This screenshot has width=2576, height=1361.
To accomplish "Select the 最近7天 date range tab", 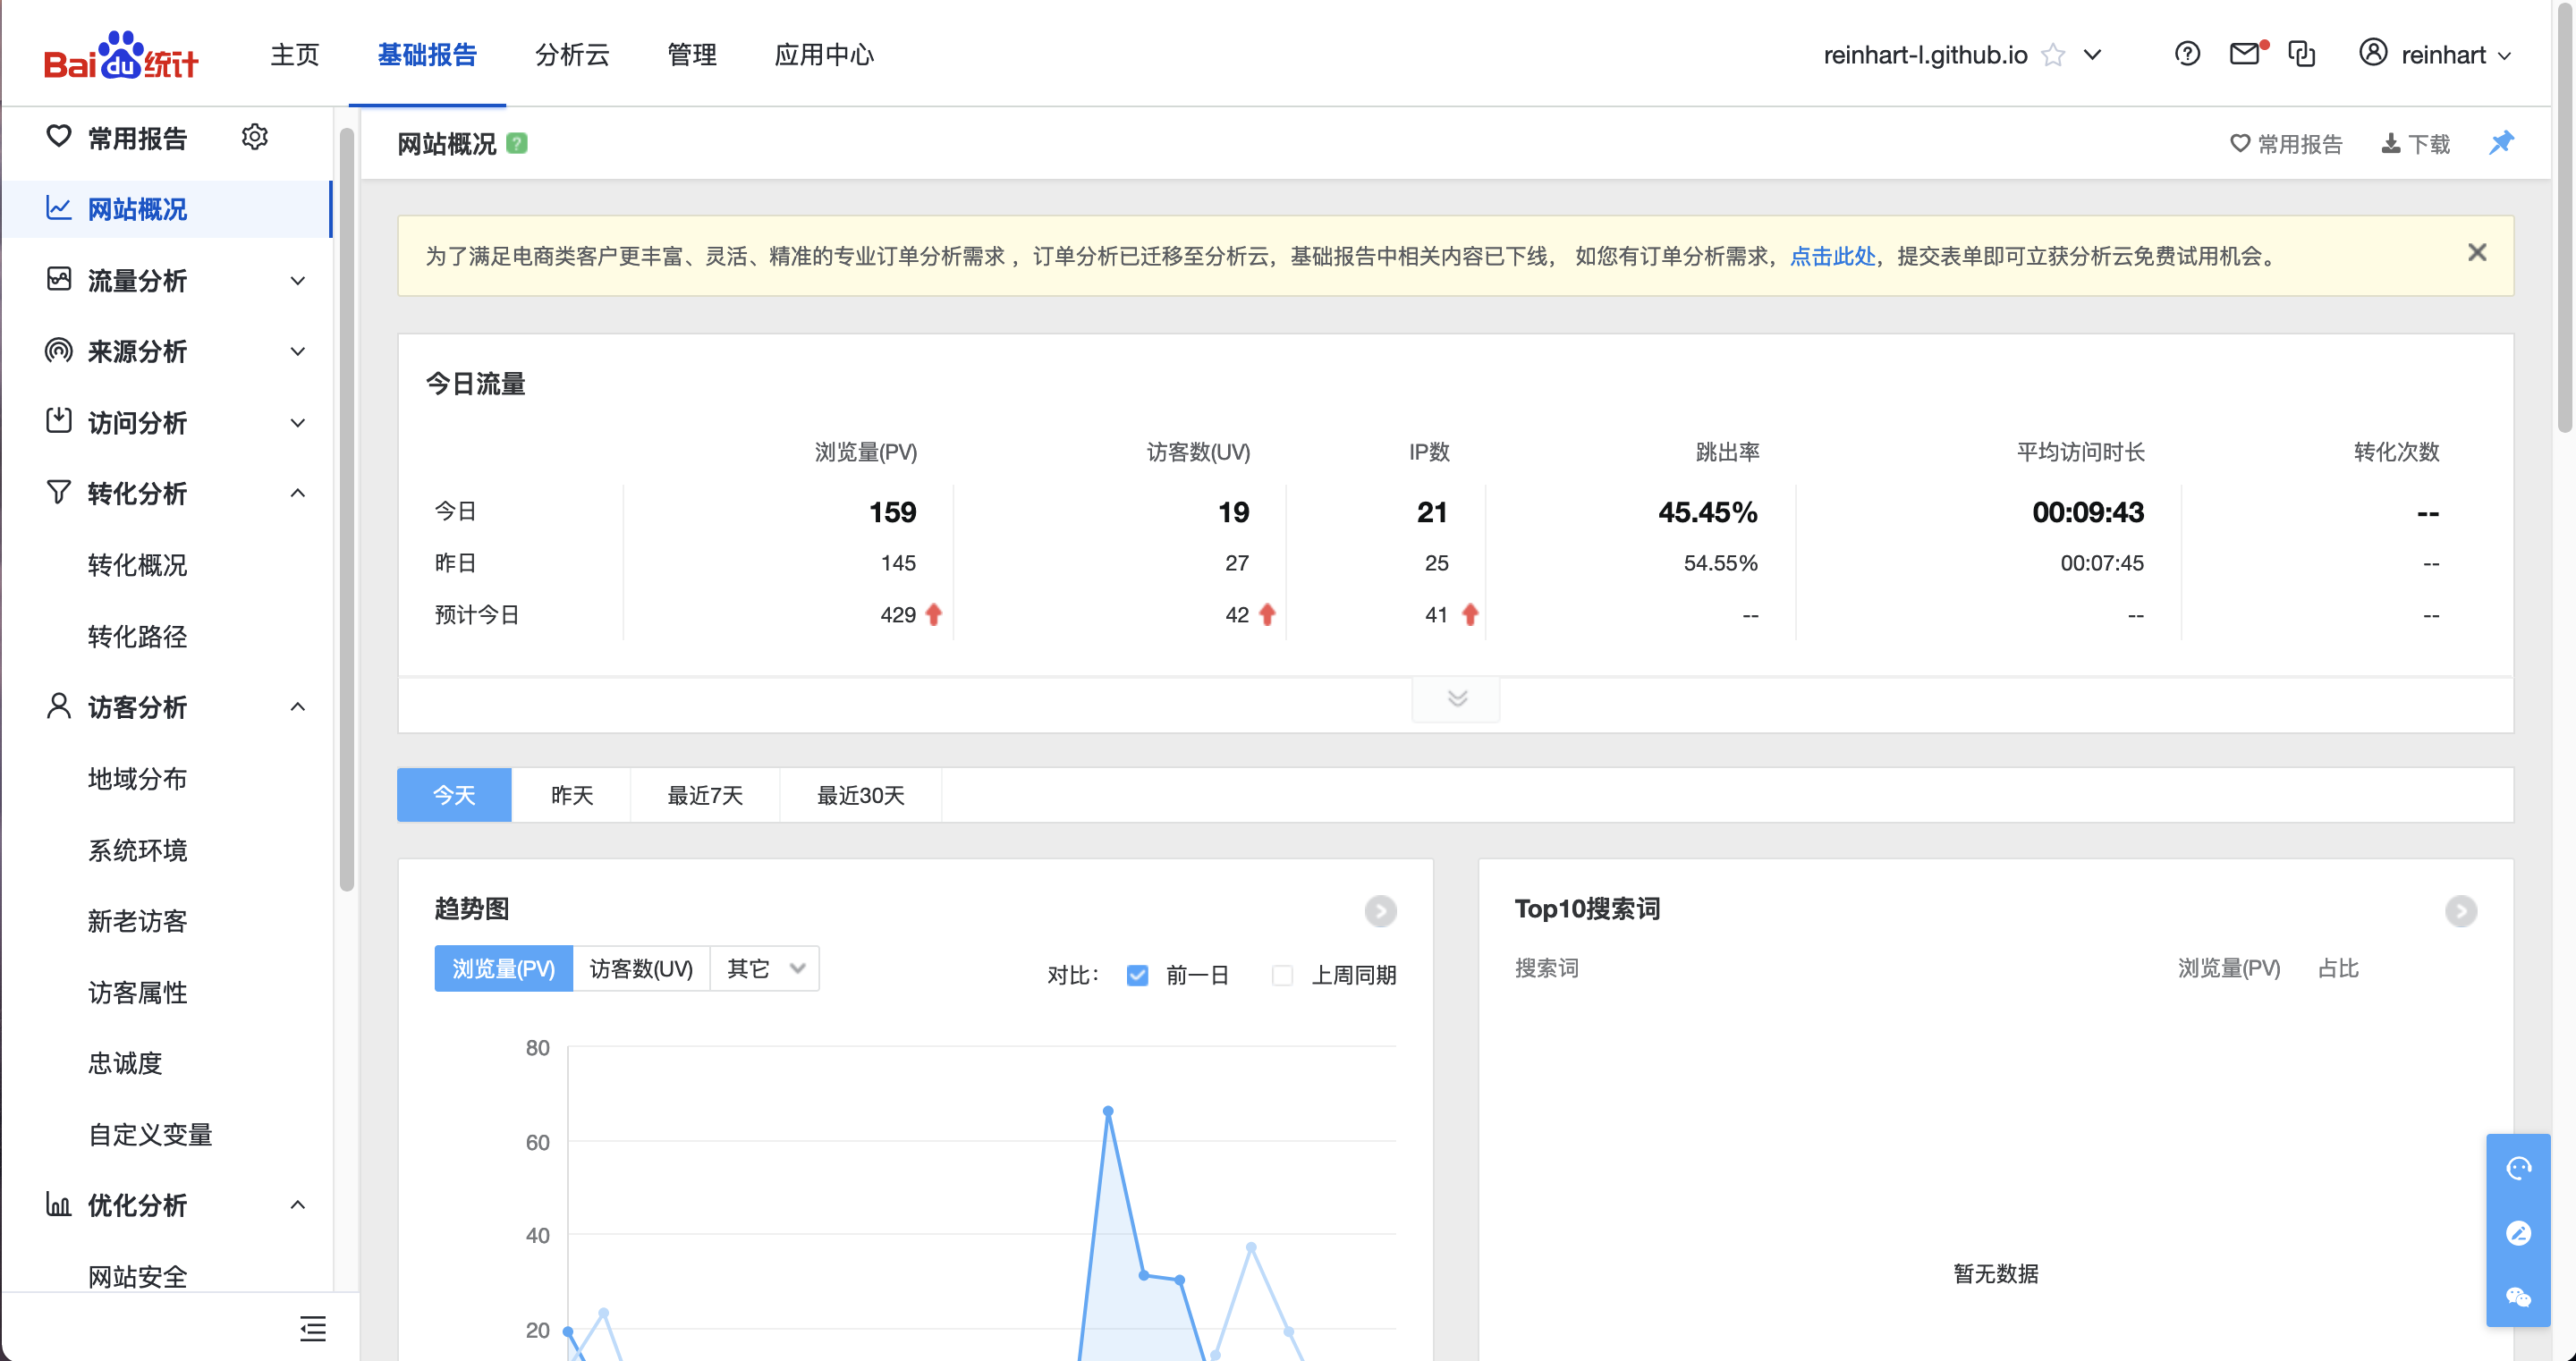I will [705, 795].
